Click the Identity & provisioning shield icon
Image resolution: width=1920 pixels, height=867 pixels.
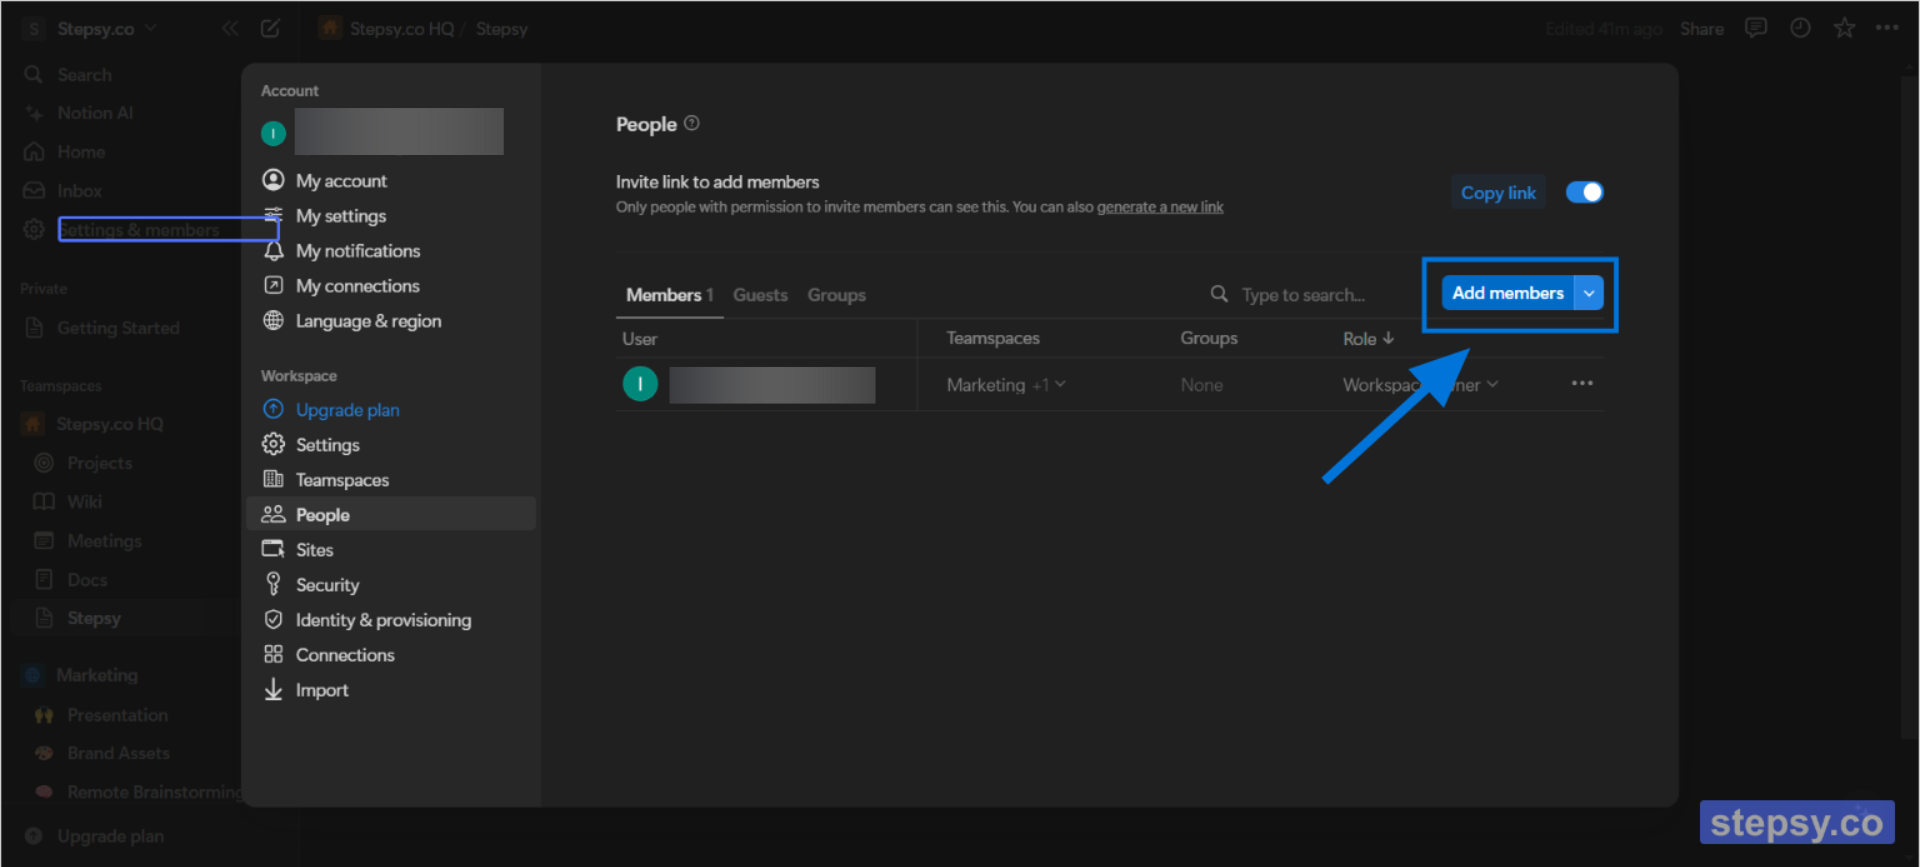coord(273,619)
